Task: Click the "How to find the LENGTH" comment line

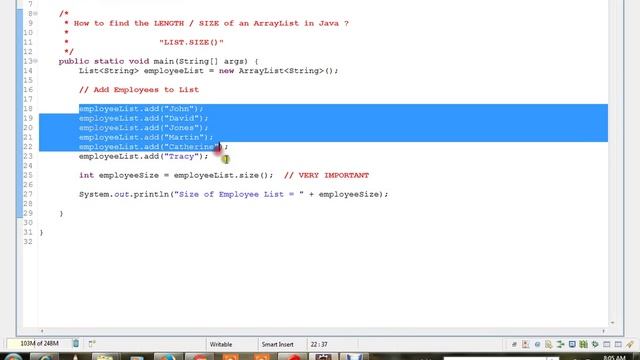Action: [x=211, y=23]
